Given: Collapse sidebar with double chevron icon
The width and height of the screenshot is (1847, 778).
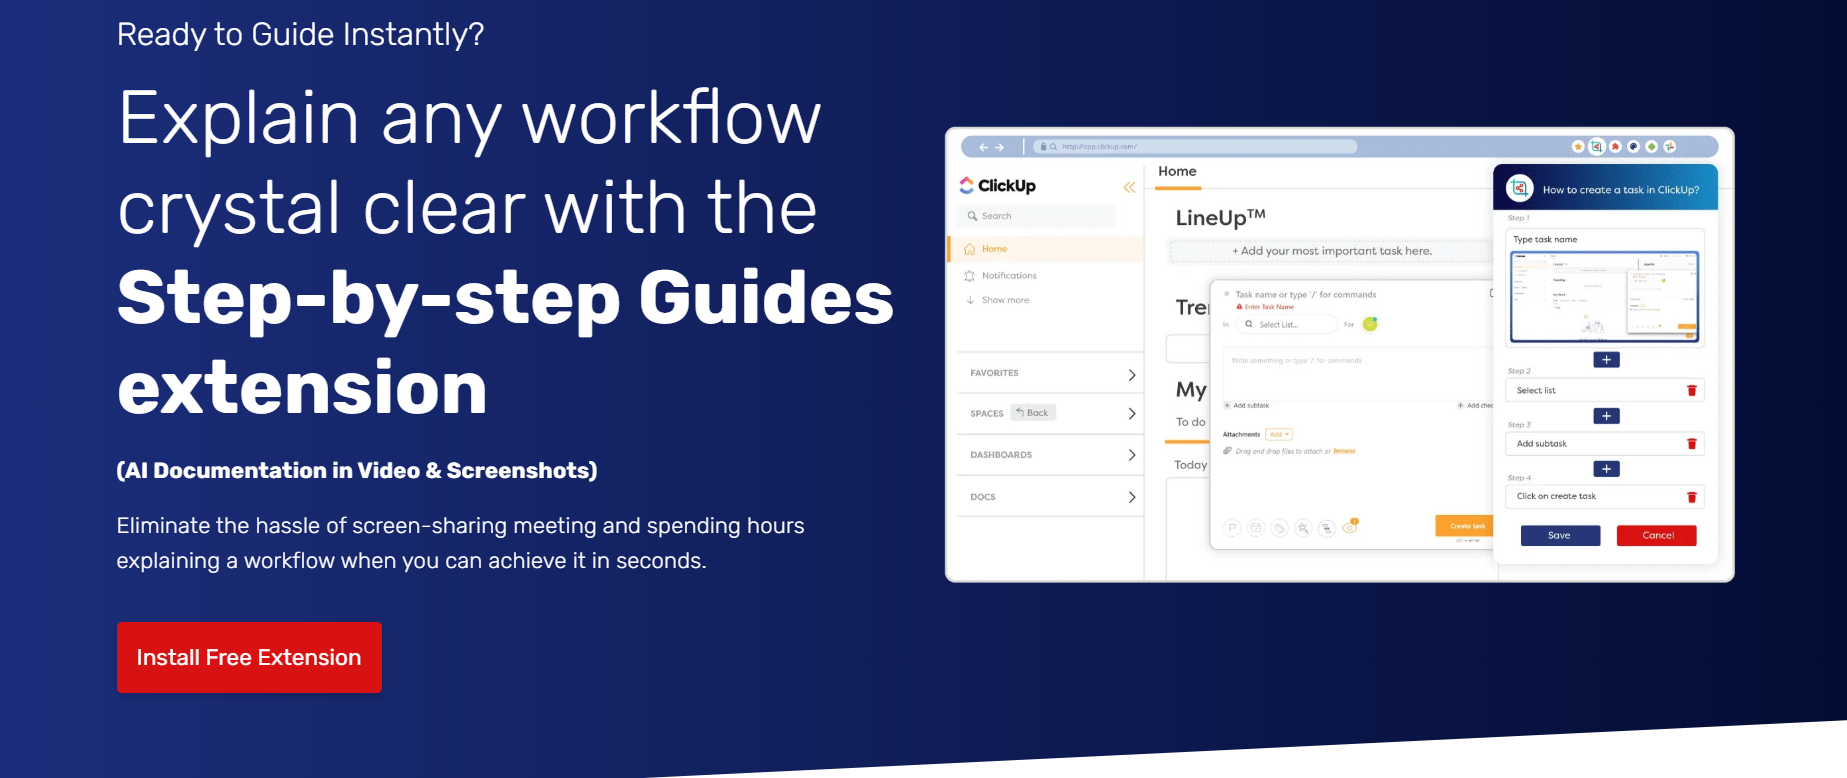Looking at the screenshot, I should (1129, 187).
